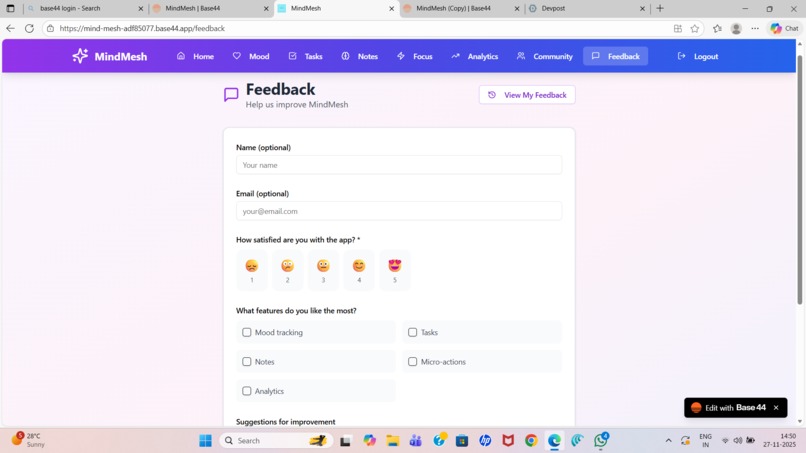
Task: Open the Focus page
Action: (415, 56)
